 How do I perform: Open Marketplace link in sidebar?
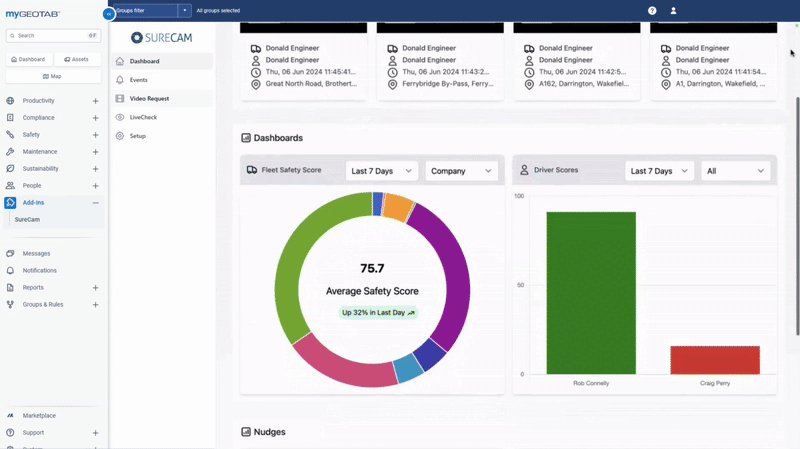click(39, 415)
